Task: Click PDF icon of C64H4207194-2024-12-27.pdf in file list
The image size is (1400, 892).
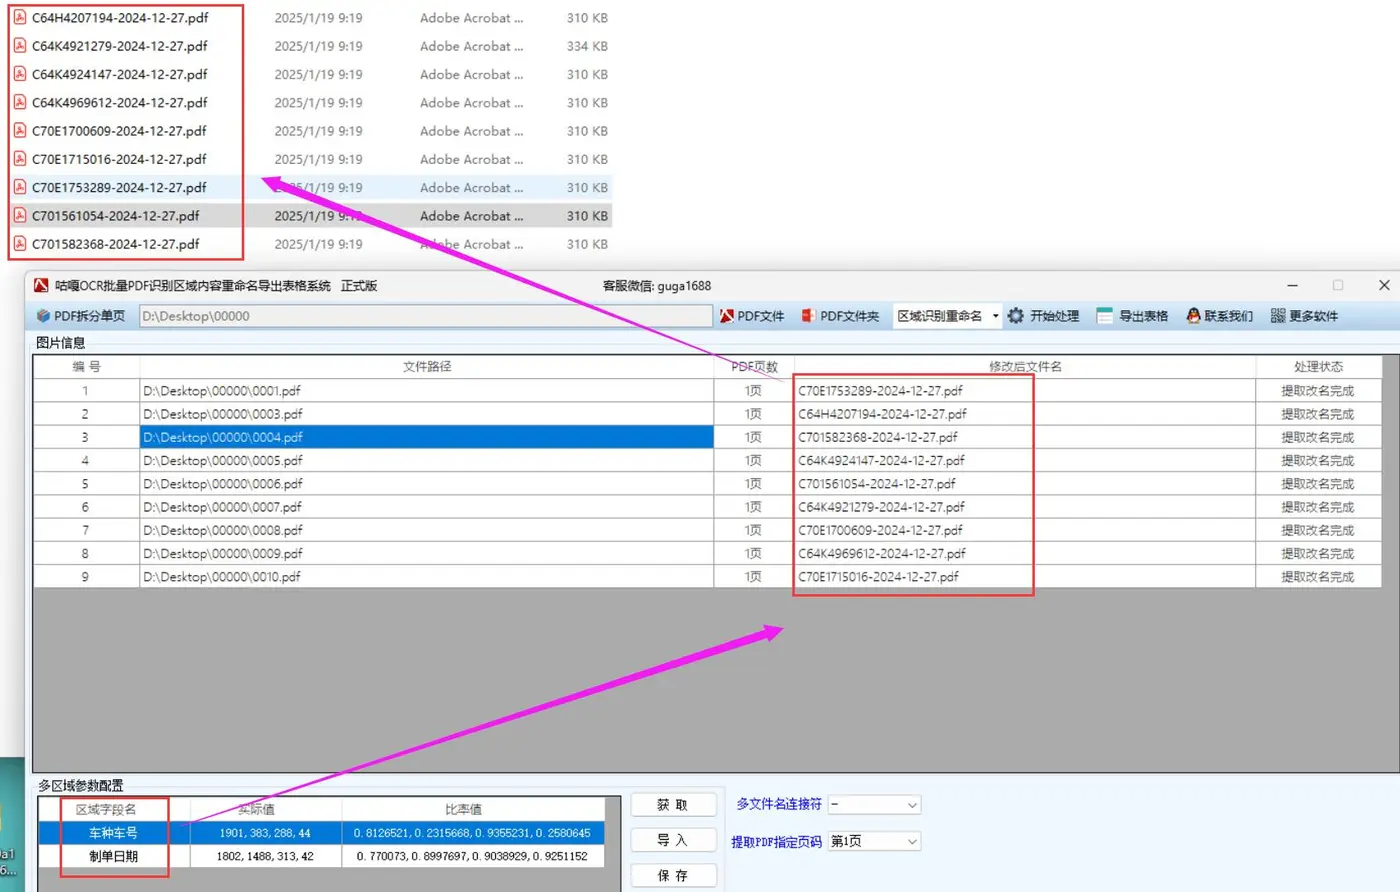Action: [x=19, y=18]
